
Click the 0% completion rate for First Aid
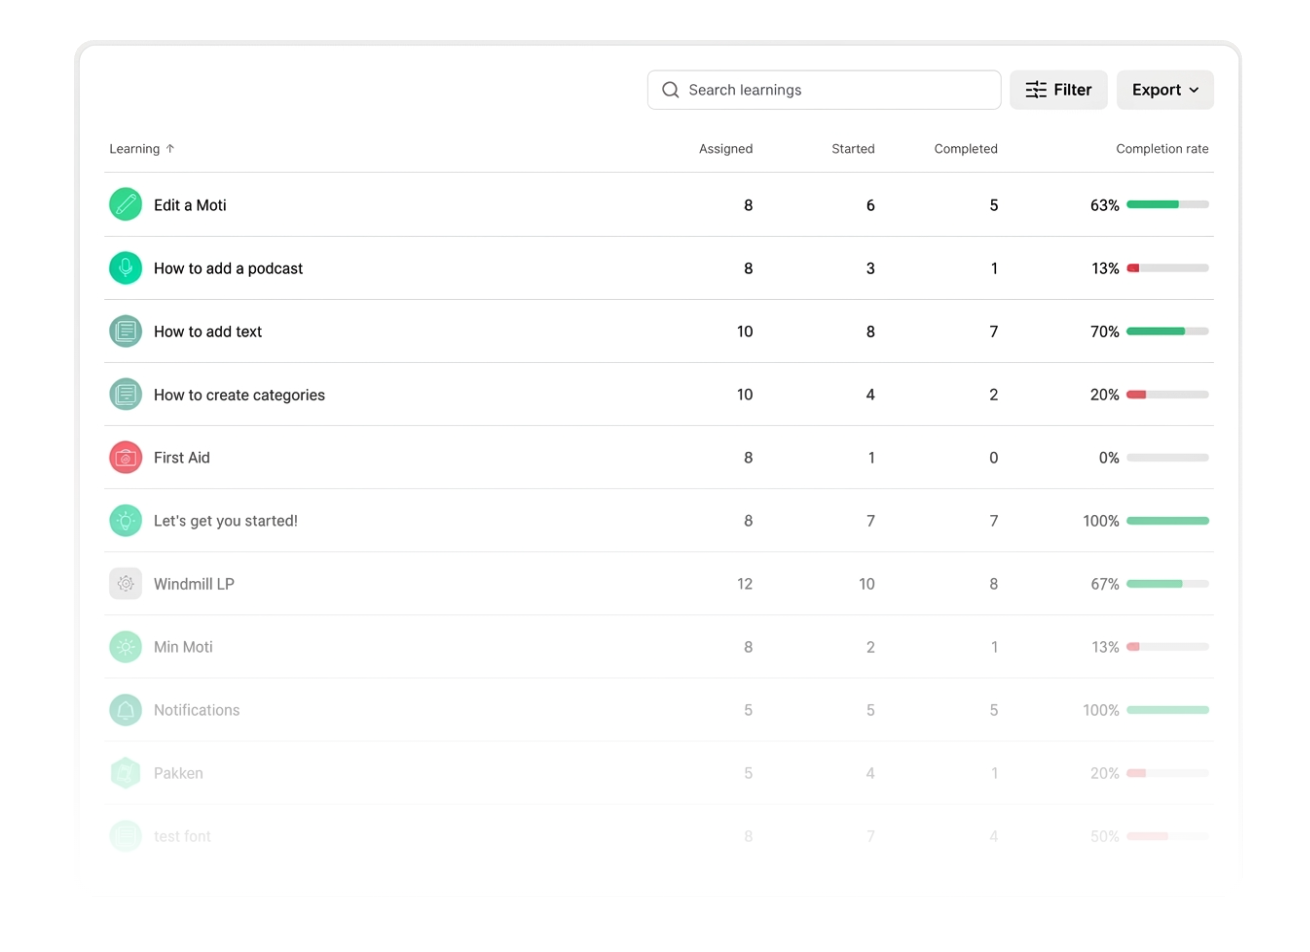coord(1109,457)
